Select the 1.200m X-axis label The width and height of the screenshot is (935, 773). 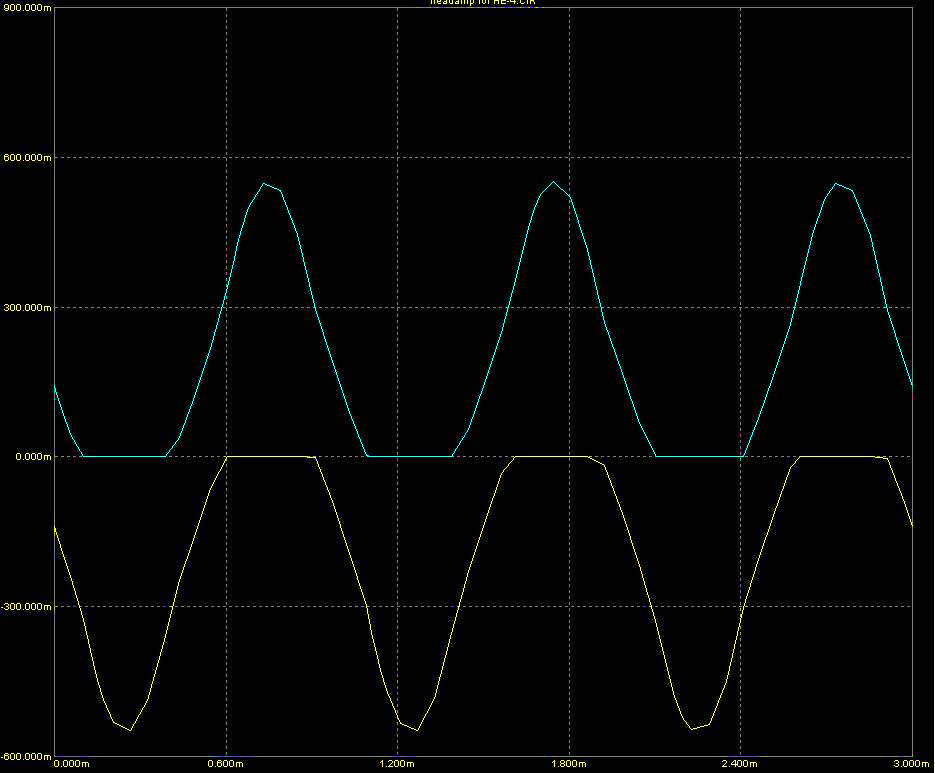click(397, 765)
